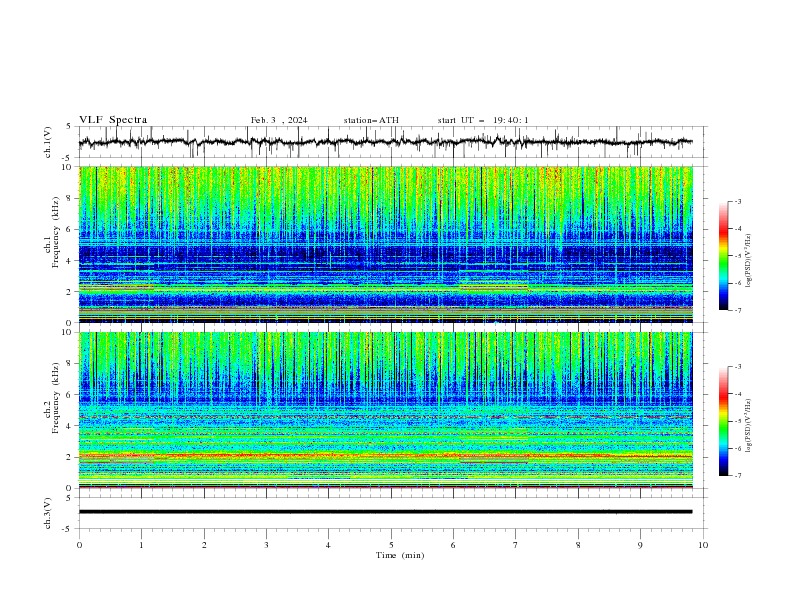Viewport: 792px width, 612px height.
Task: Click the "ch.3(V)" axis label
Action: [48, 513]
